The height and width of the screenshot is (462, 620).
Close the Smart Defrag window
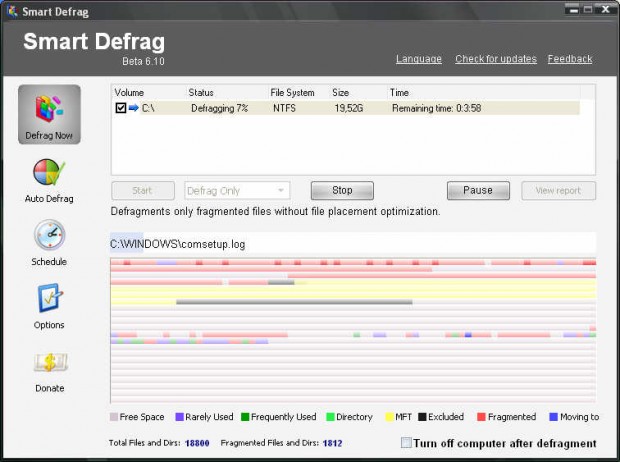point(605,10)
